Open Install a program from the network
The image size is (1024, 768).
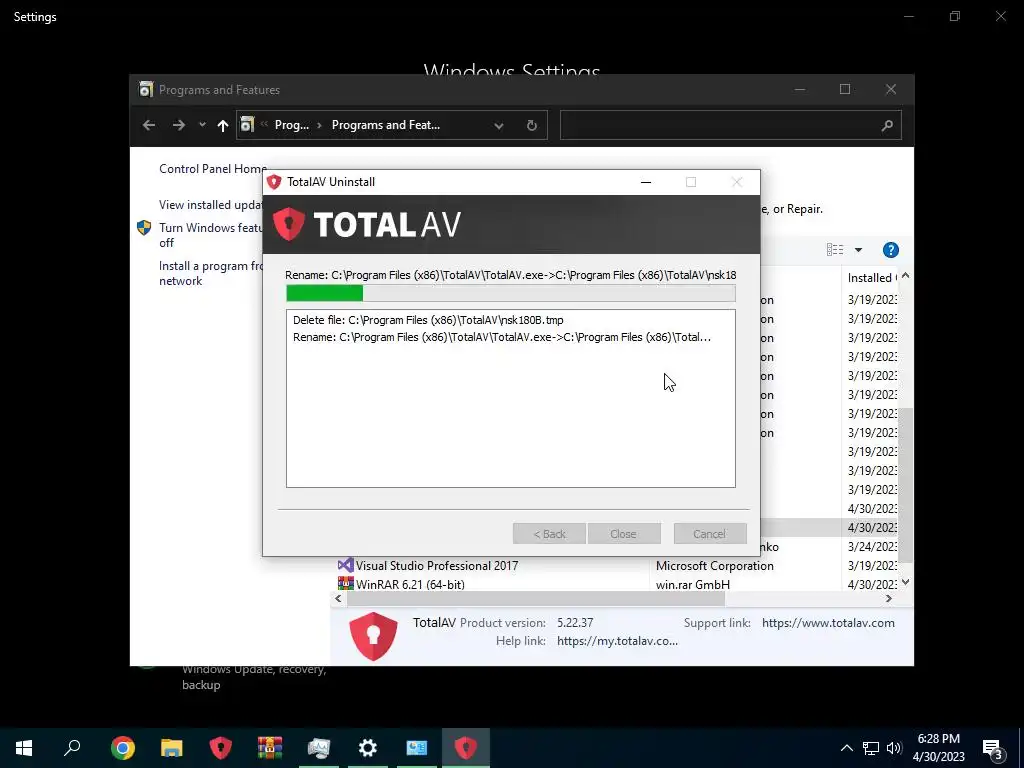pyautogui.click(x=211, y=274)
